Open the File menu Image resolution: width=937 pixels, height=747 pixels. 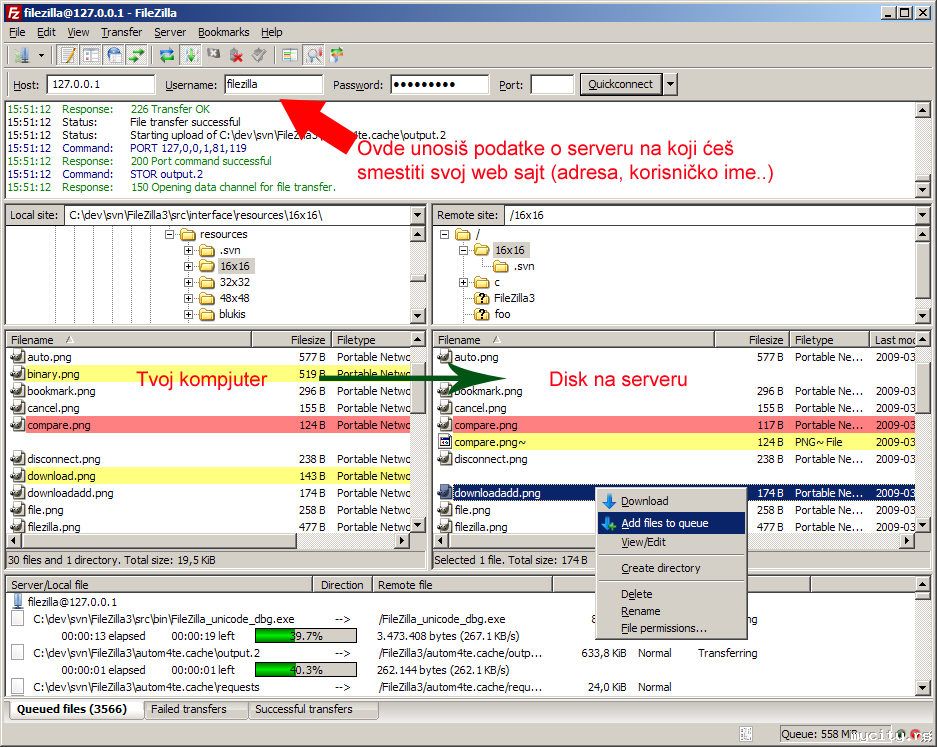click(x=17, y=32)
